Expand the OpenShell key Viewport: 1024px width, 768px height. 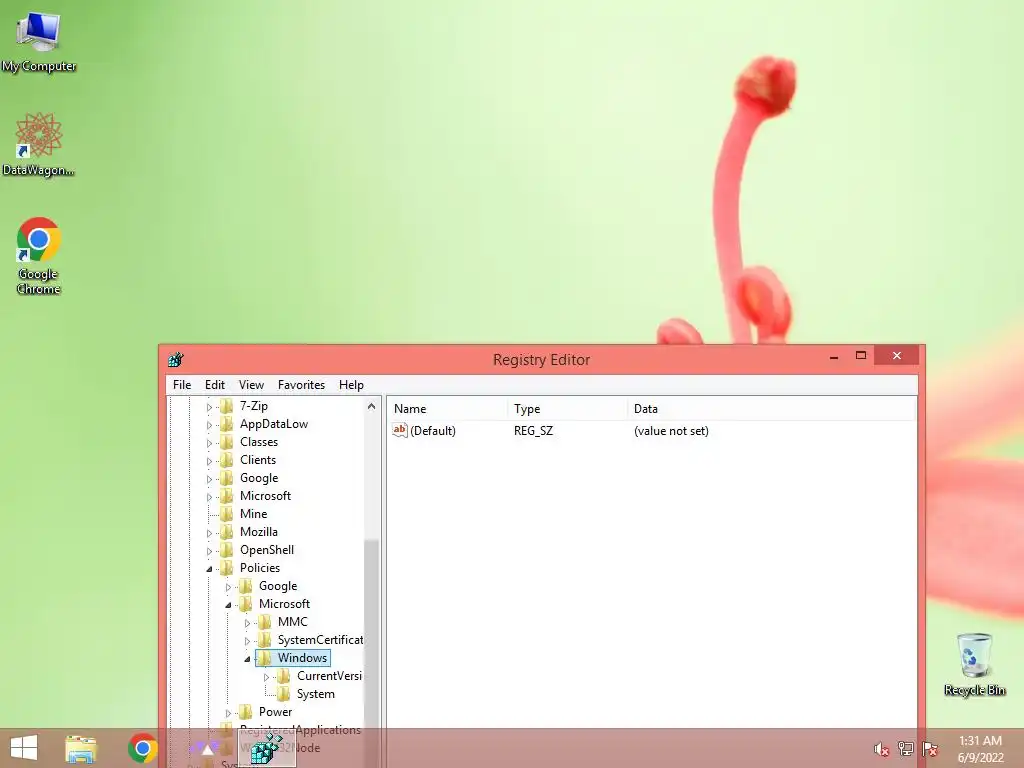pos(209,551)
